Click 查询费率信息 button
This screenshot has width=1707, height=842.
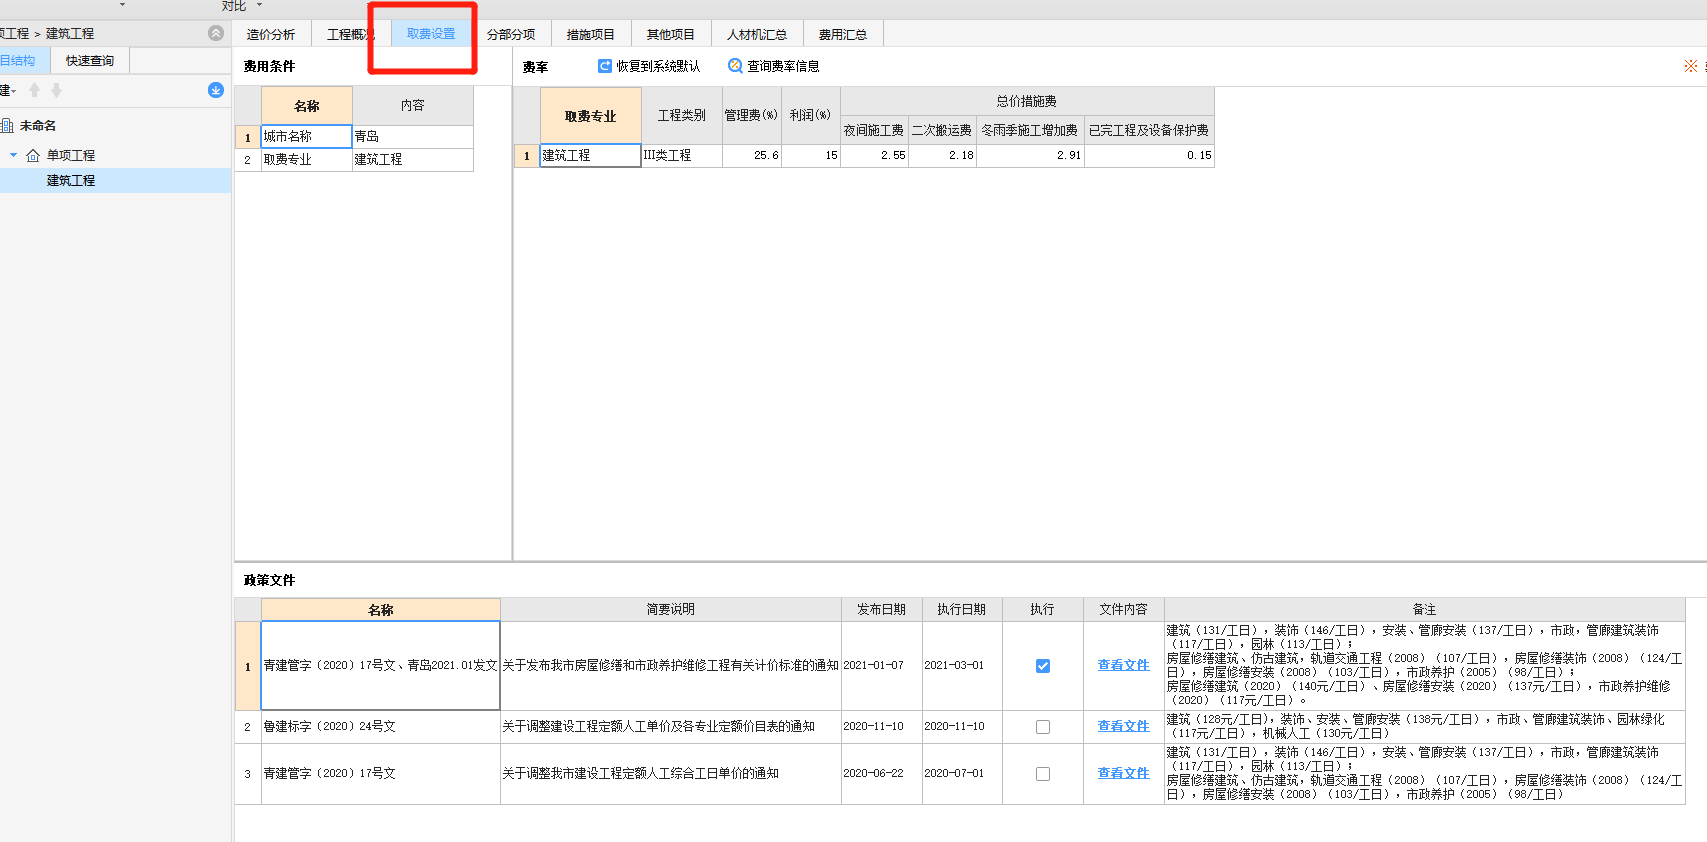click(x=774, y=66)
